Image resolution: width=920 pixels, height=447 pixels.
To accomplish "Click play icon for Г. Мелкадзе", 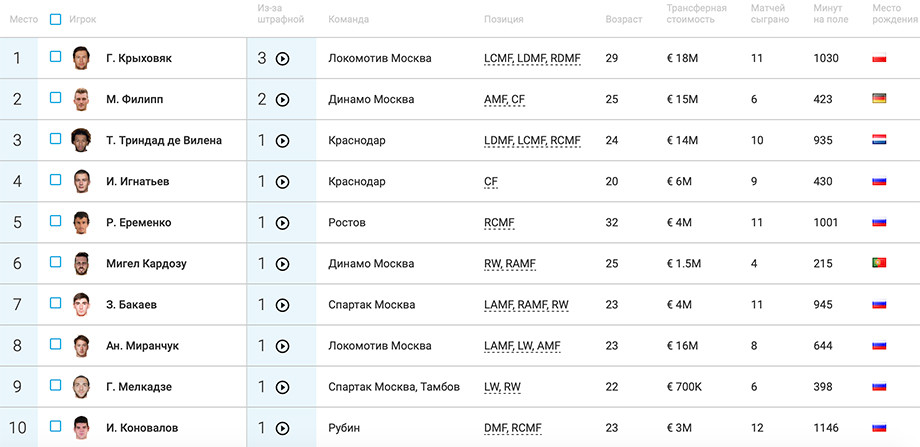I will point(283,387).
